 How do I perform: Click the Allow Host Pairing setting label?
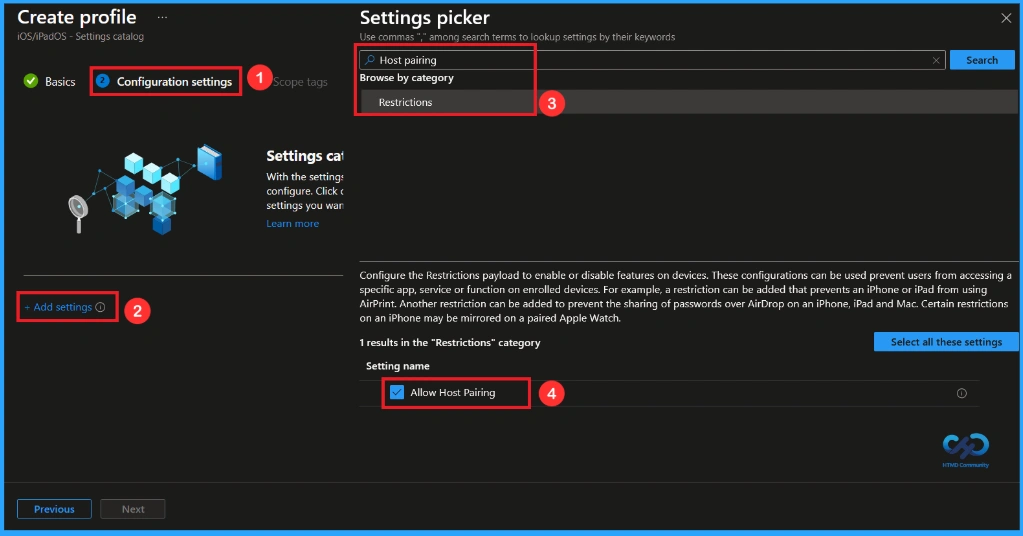coord(452,393)
